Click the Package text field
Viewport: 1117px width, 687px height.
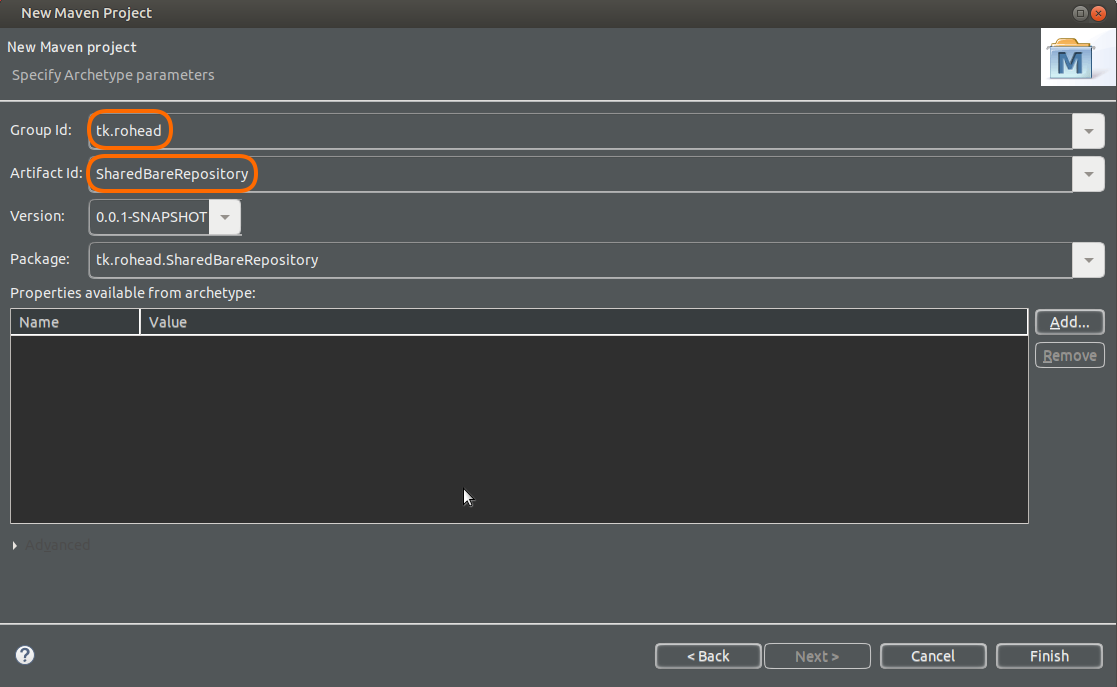[x=580, y=260]
